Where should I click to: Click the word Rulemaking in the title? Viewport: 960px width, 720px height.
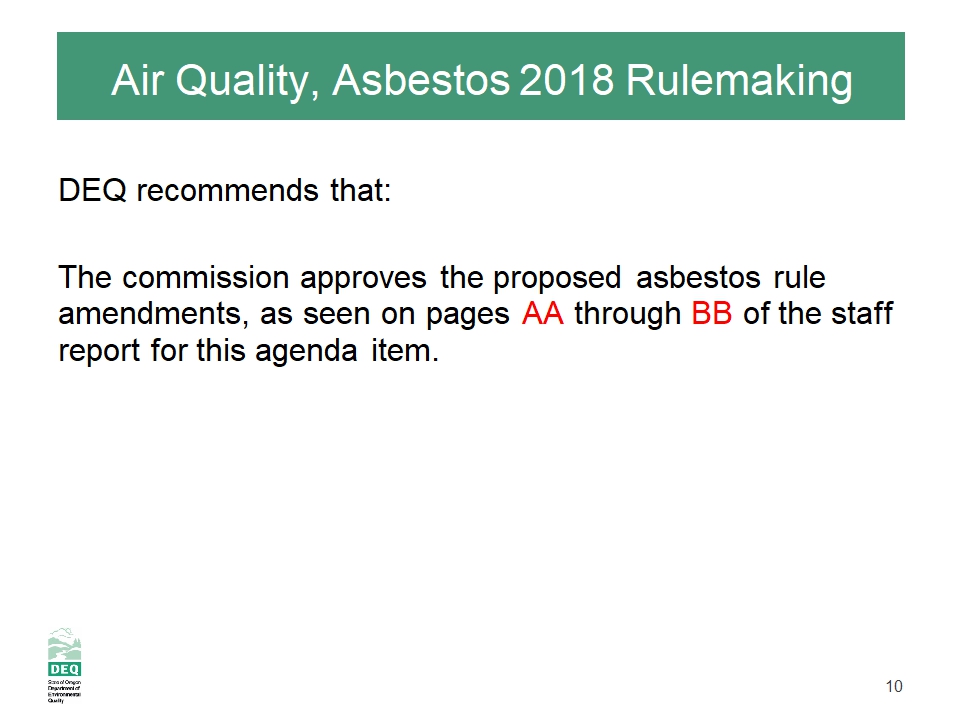coord(739,81)
